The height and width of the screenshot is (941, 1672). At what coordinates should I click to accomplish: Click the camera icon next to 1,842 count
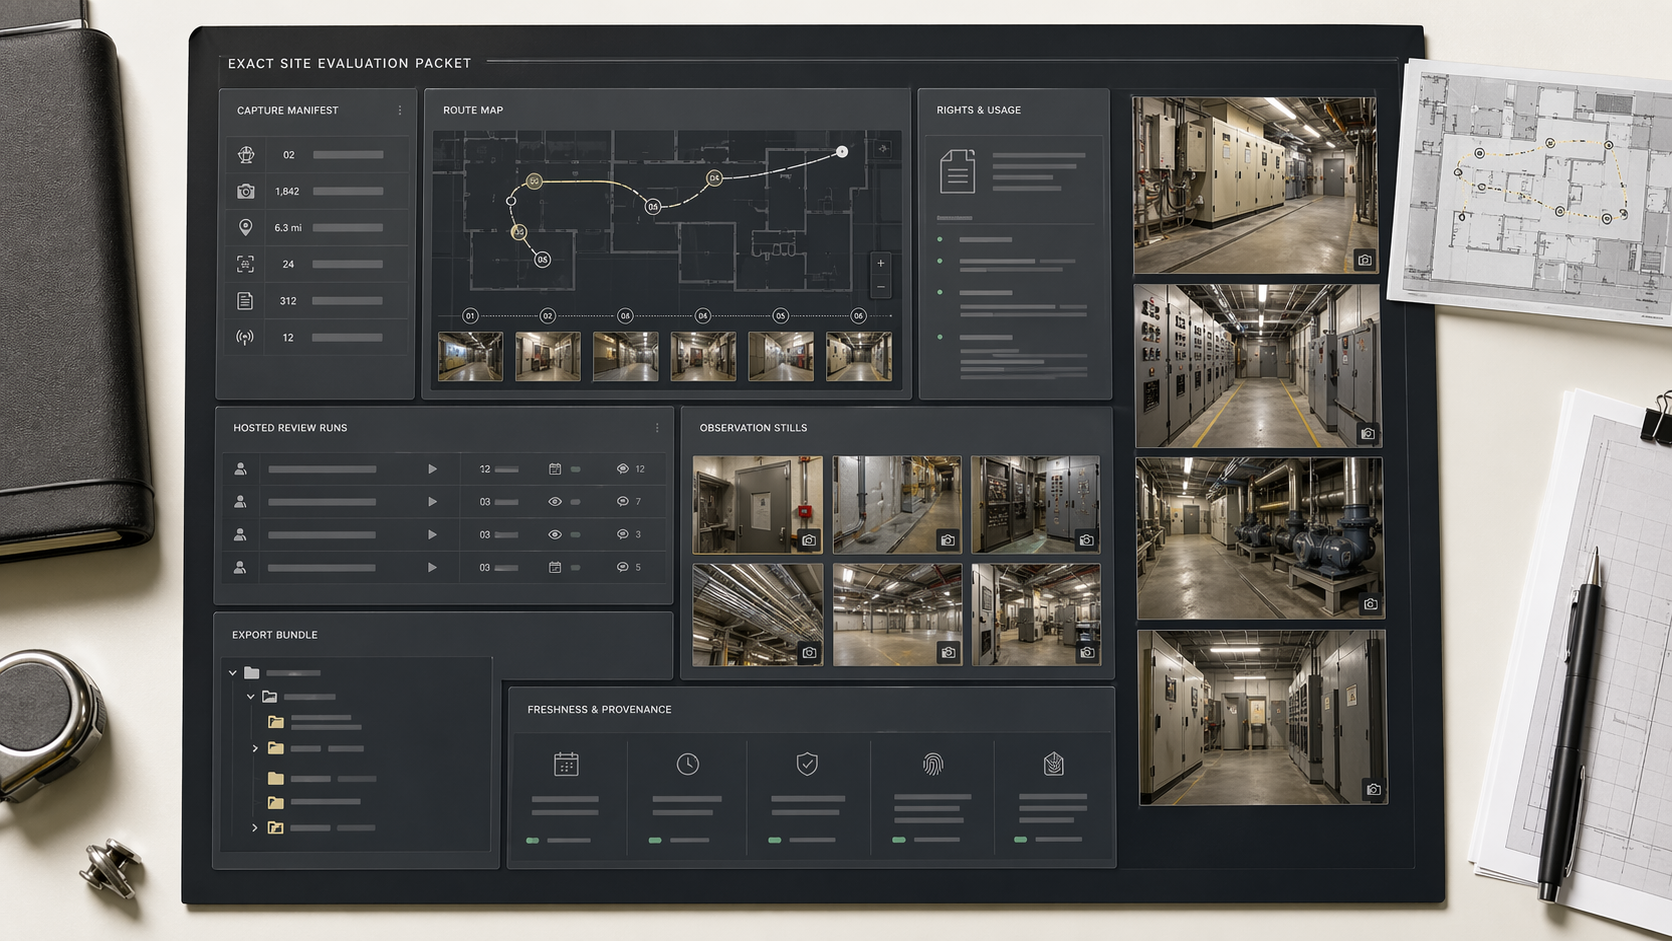click(246, 191)
